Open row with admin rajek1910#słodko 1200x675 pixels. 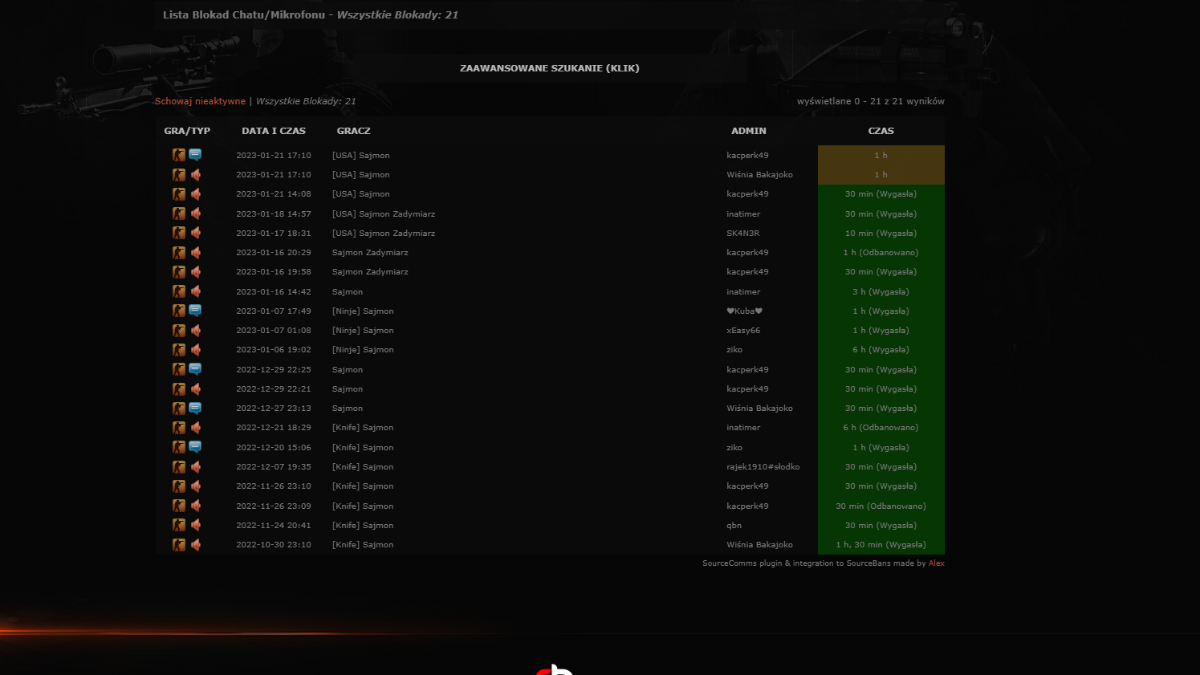click(x=550, y=467)
